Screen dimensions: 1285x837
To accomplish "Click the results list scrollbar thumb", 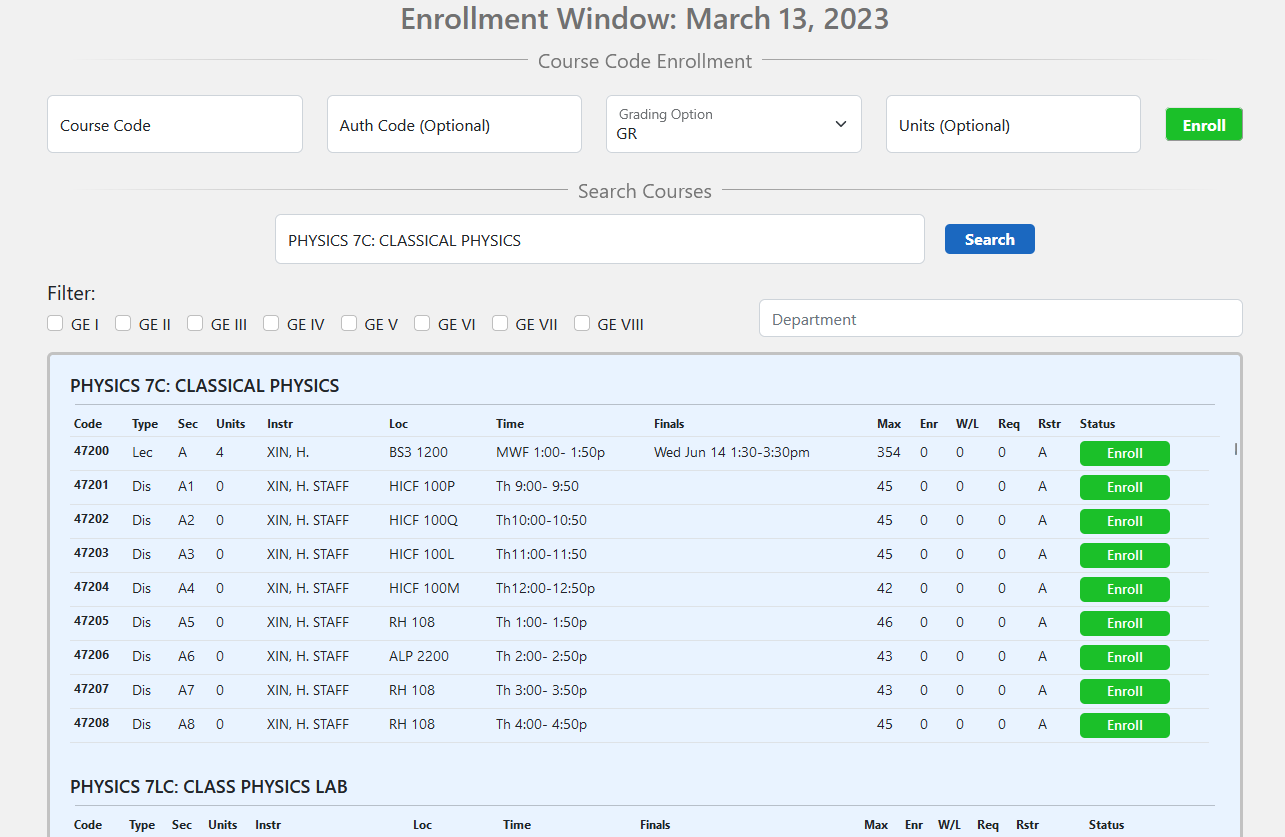I will coord(1236,449).
